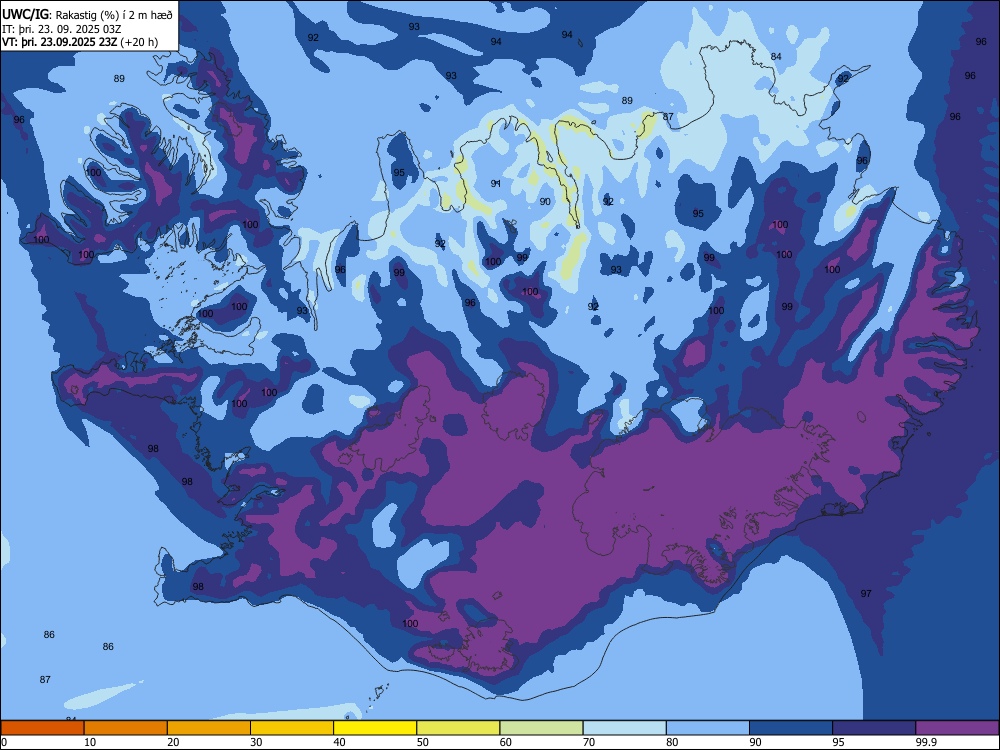Select the '40' legend scale label
This screenshot has width=1000, height=750.
[339, 742]
